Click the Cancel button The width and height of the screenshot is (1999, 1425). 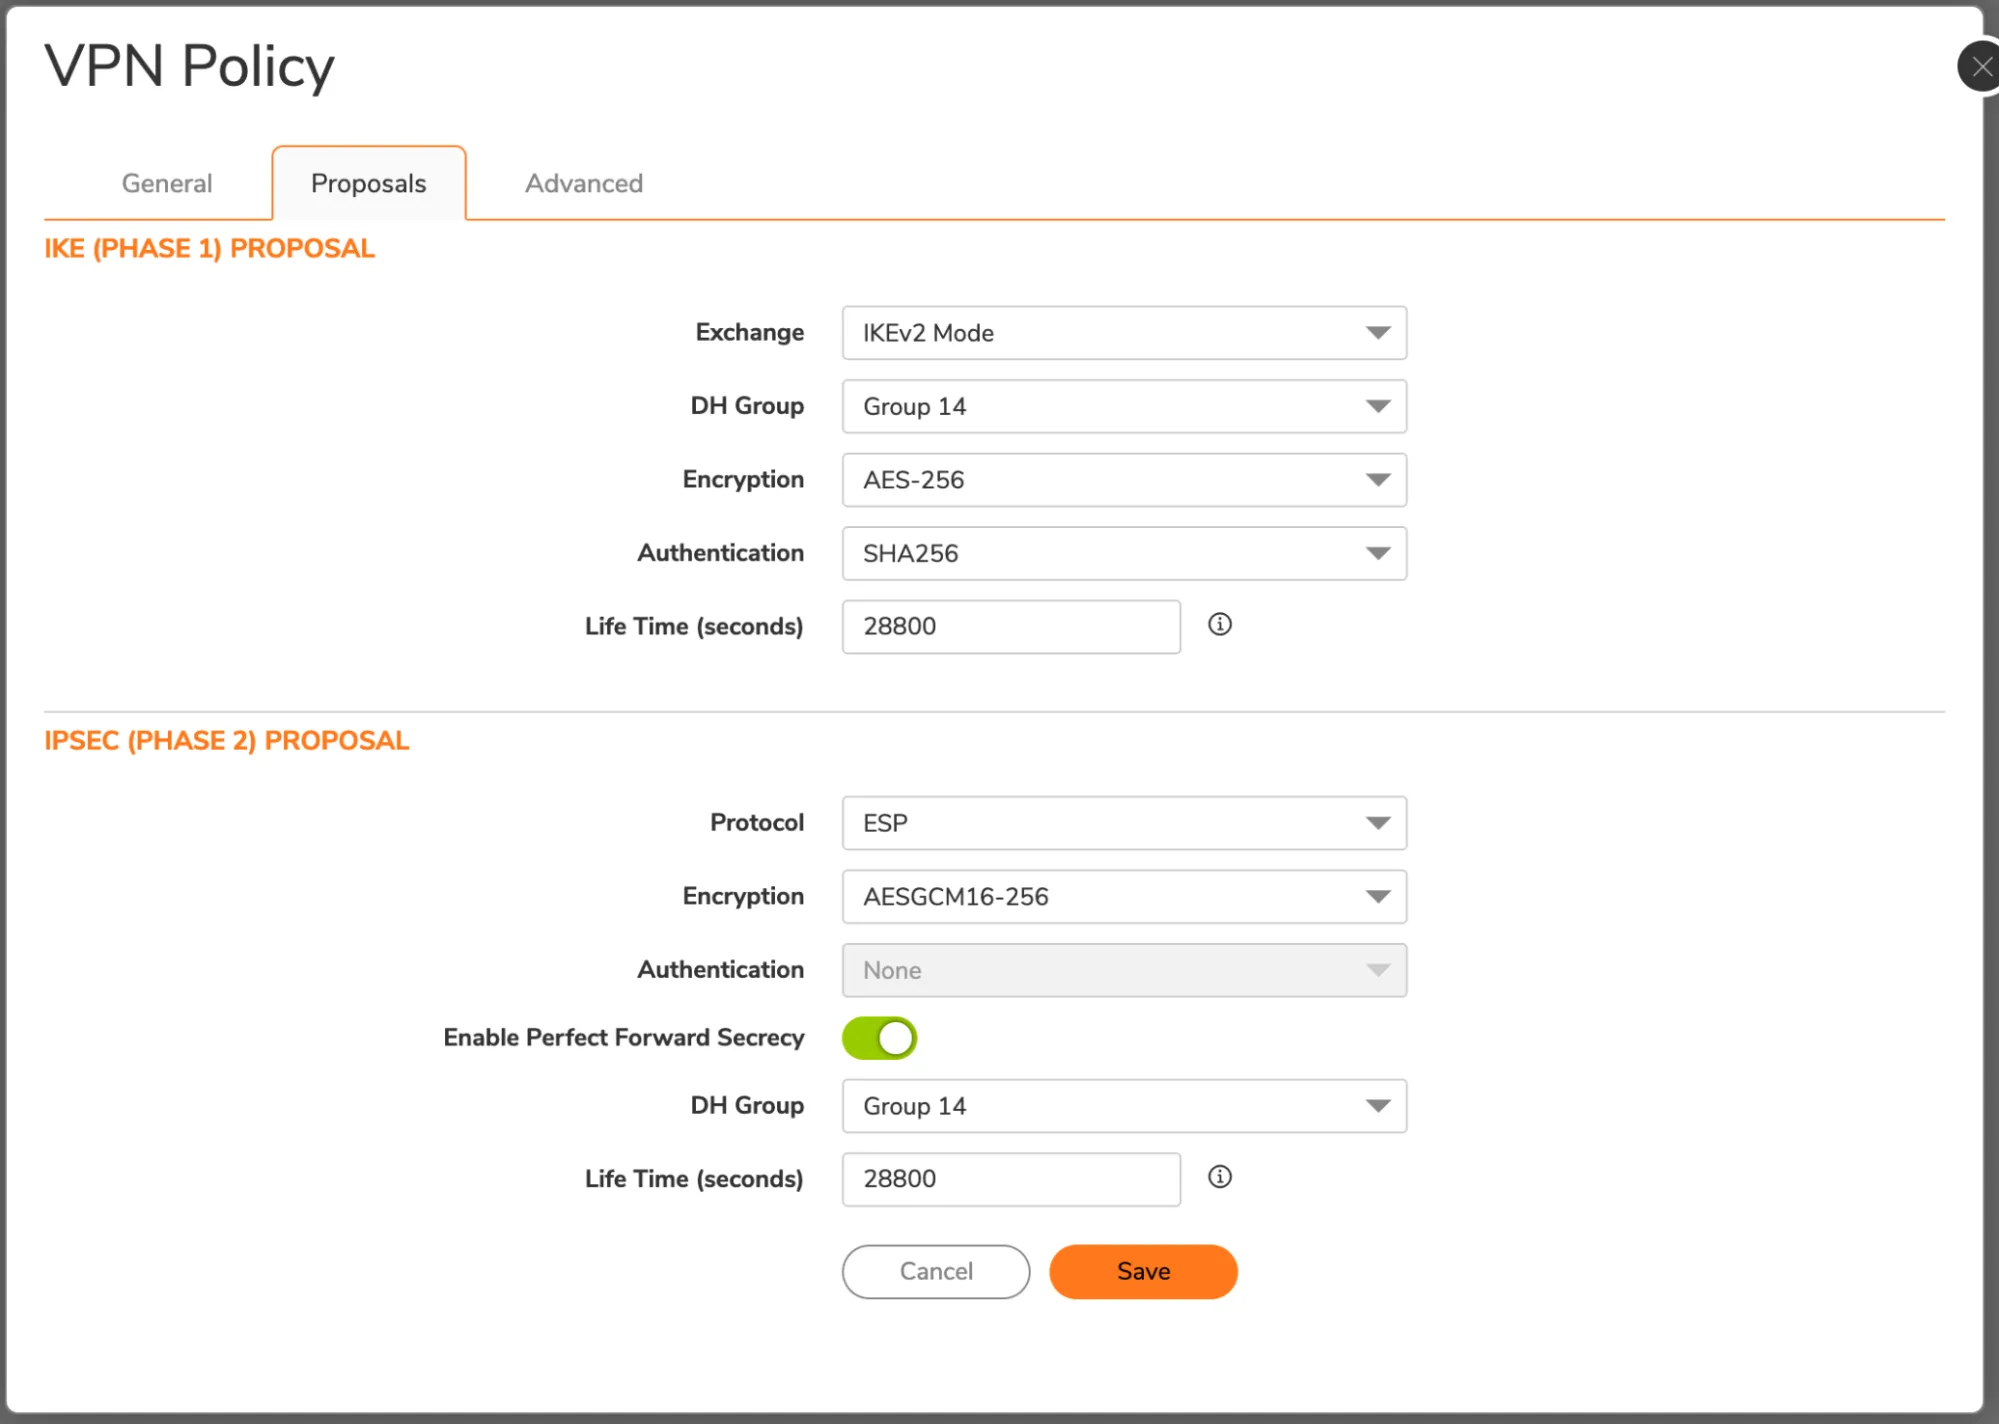(x=935, y=1271)
